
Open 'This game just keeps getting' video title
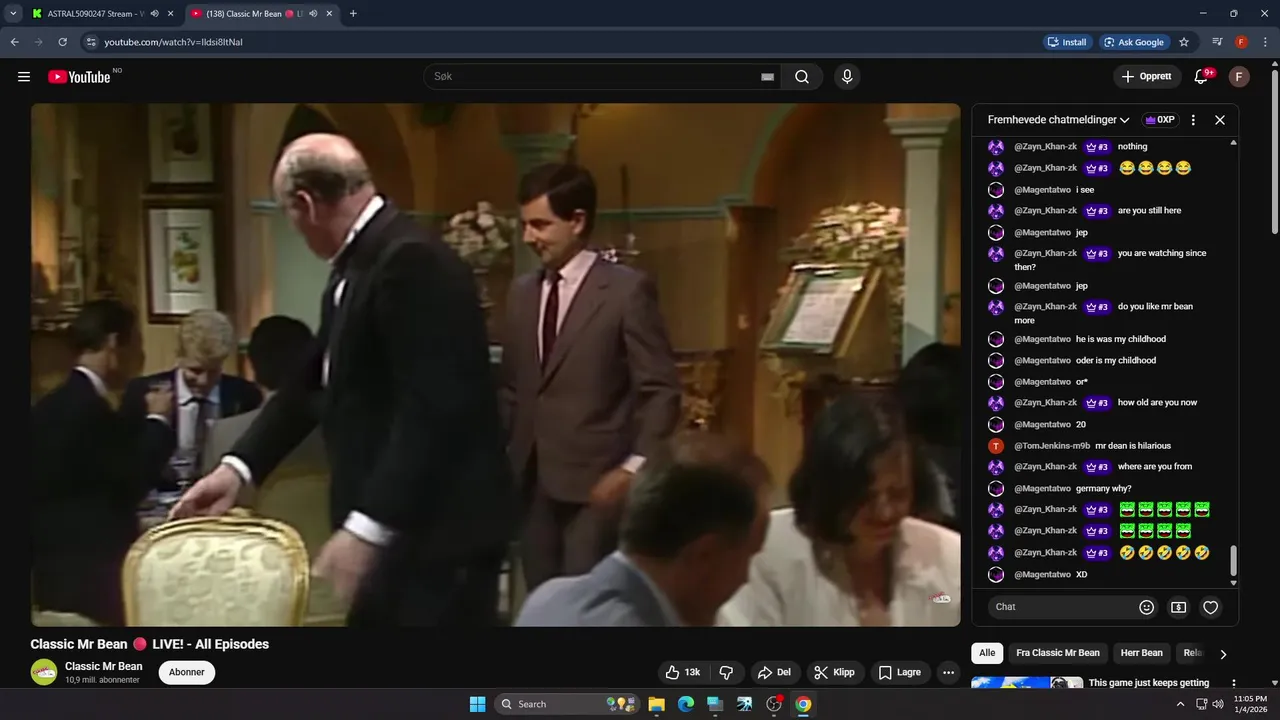(1149, 683)
